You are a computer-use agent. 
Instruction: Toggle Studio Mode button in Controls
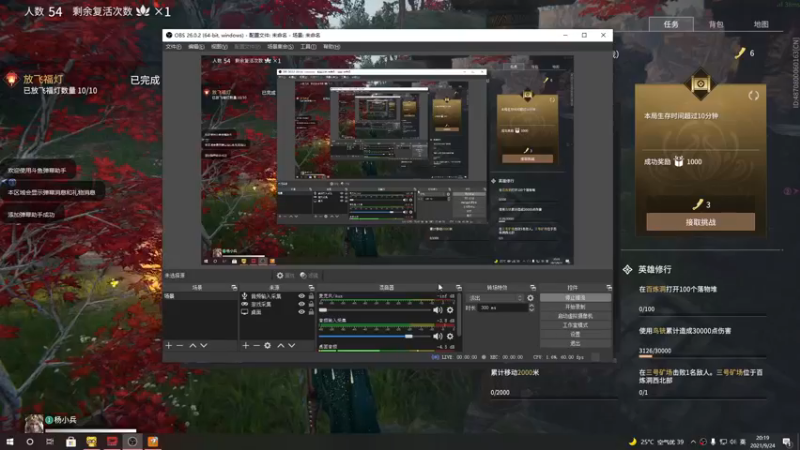click(575, 325)
